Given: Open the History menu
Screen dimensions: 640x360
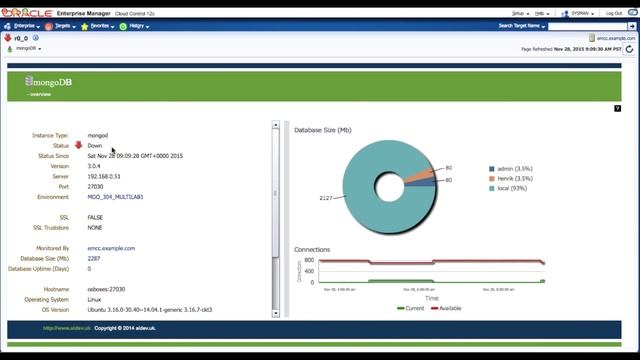Looking at the screenshot, I should [x=139, y=26].
